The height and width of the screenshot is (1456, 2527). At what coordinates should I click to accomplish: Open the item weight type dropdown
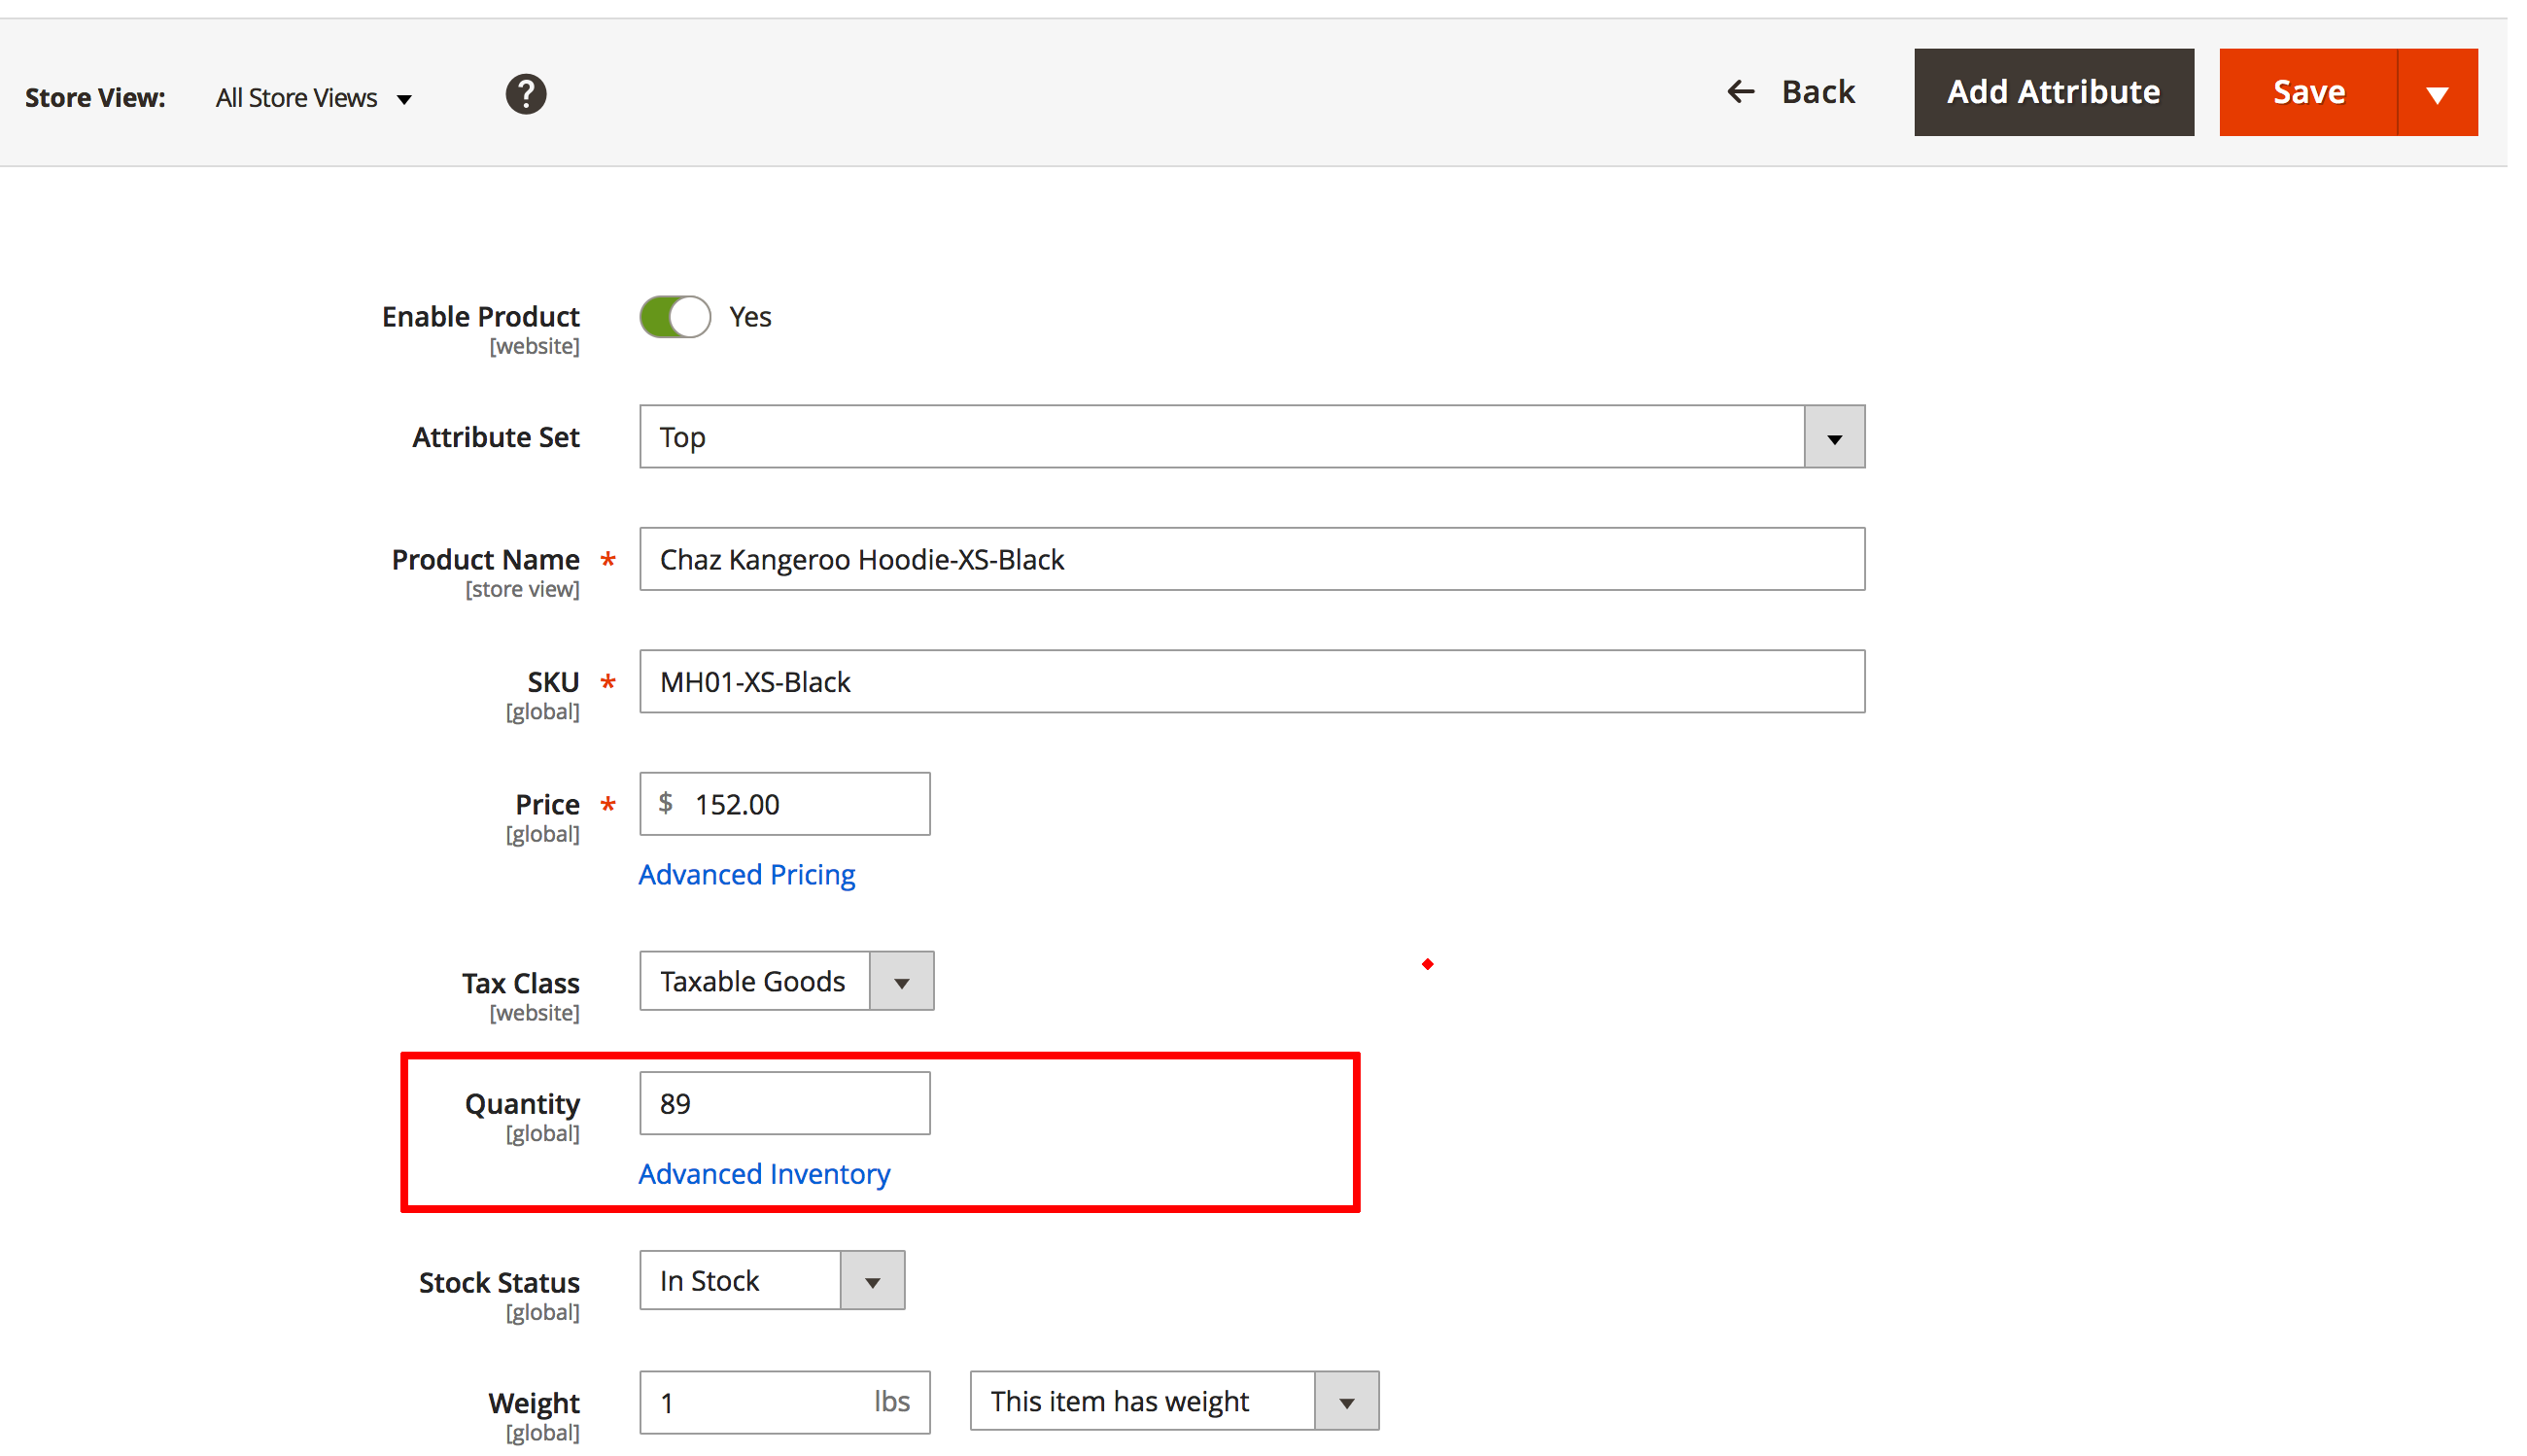click(x=1173, y=1401)
